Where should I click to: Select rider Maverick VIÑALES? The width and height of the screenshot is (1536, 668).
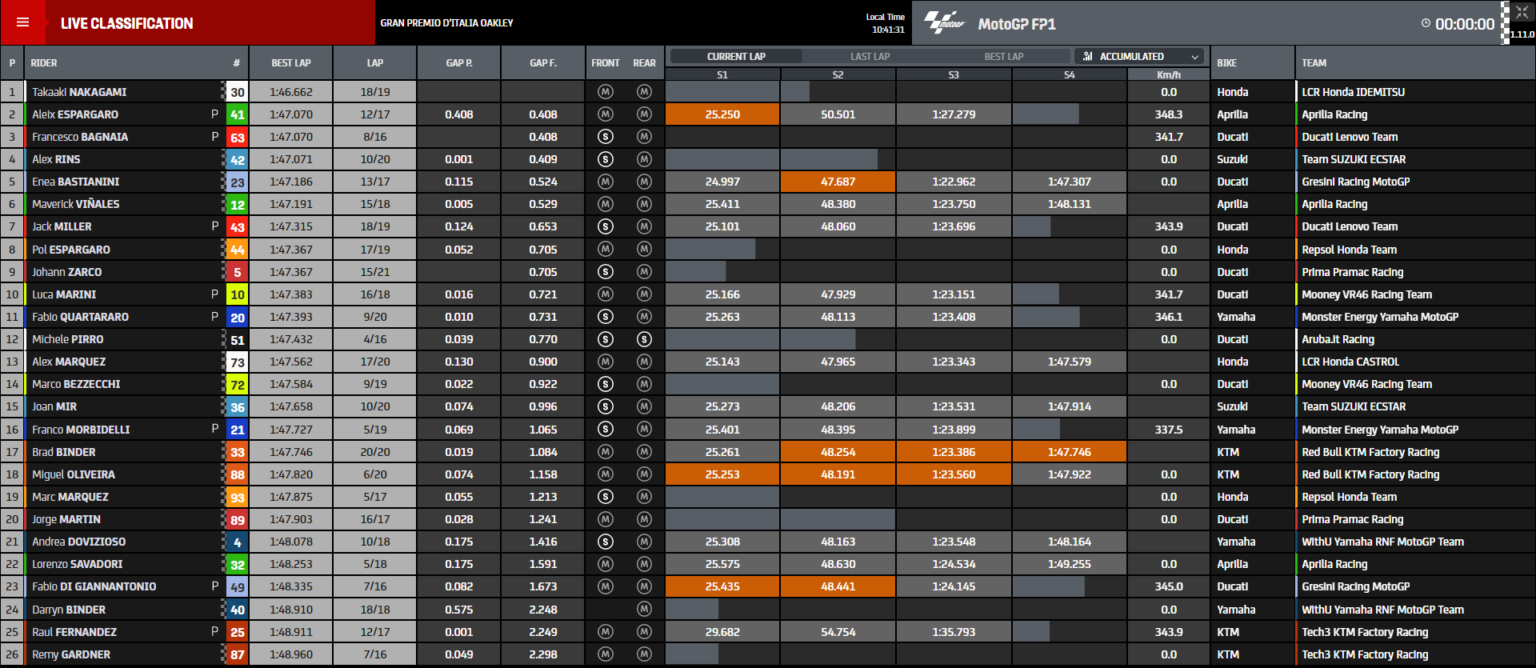click(x=76, y=204)
